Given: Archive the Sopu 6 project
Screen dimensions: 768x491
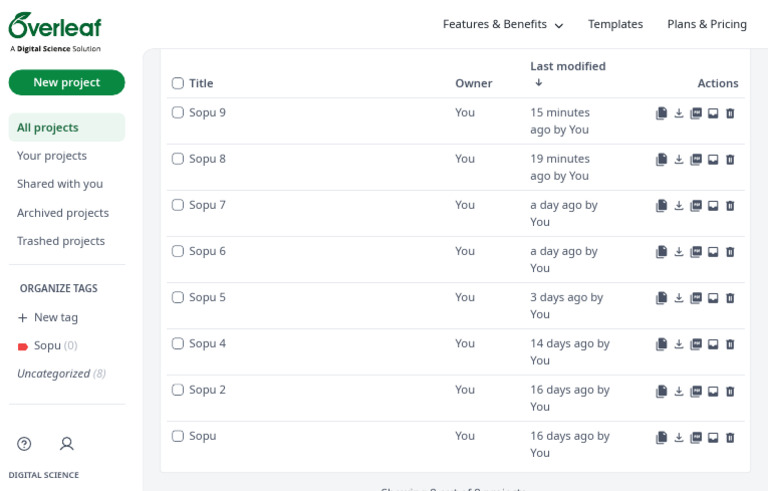Looking at the screenshot, I should 713,252.
